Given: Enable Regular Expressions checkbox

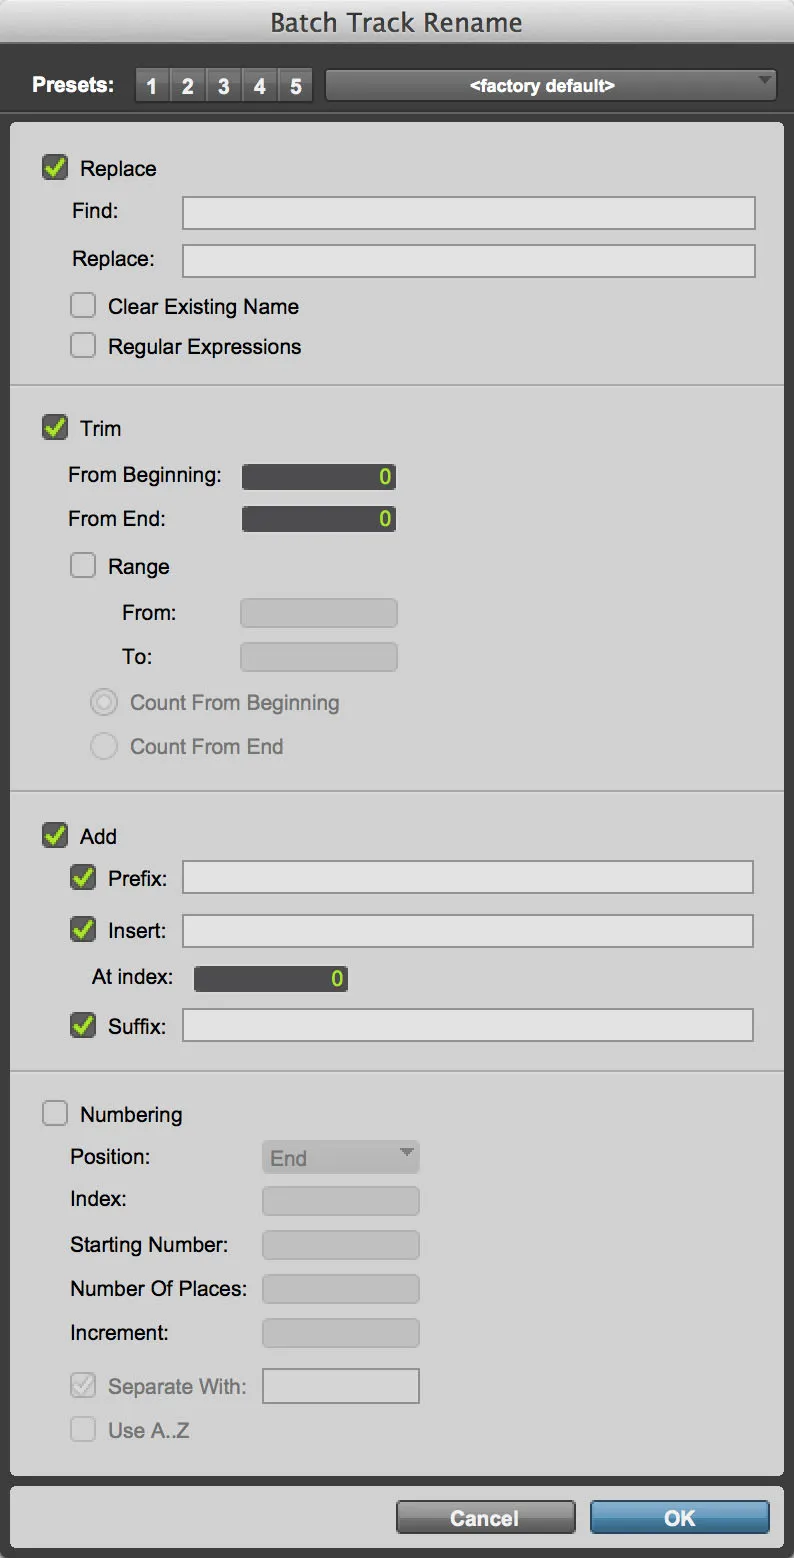Looking at the screenshot, I should pyautogui.click(x=83, y=346).
